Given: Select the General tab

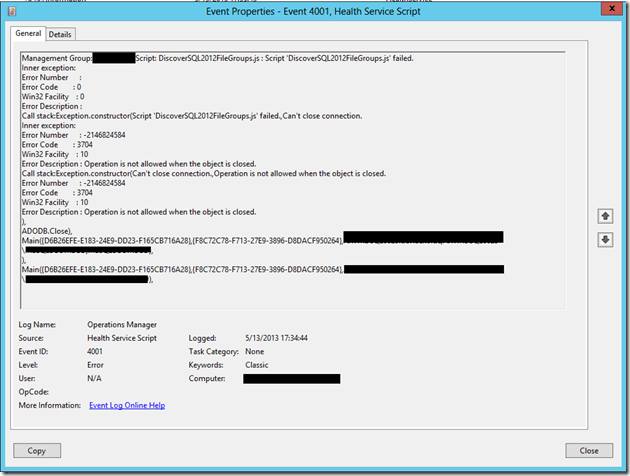Looking at the screenshot, I should [x=28, y=34].
